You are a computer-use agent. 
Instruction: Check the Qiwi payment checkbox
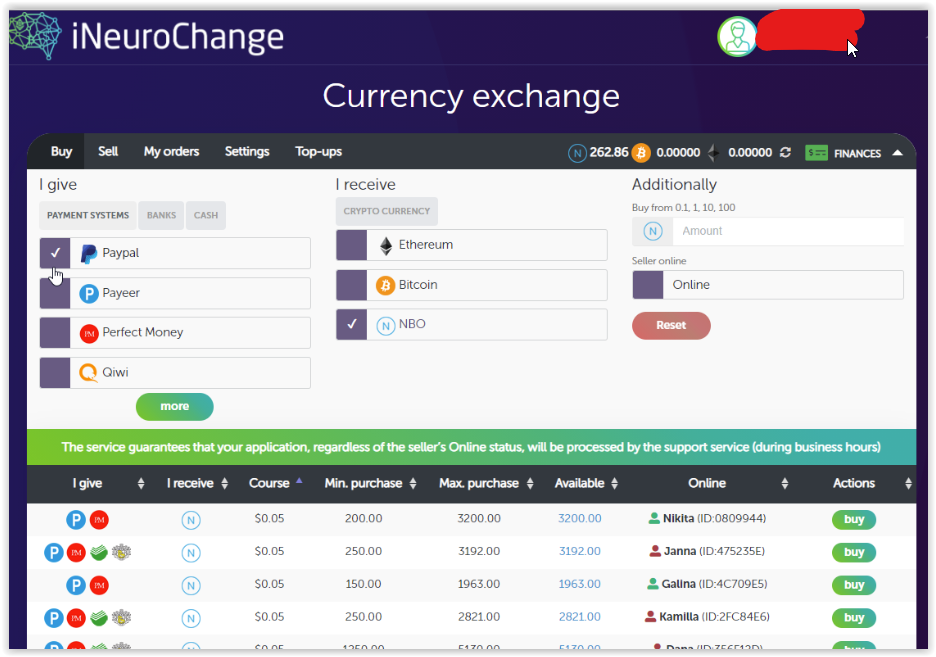coord(55,372)
